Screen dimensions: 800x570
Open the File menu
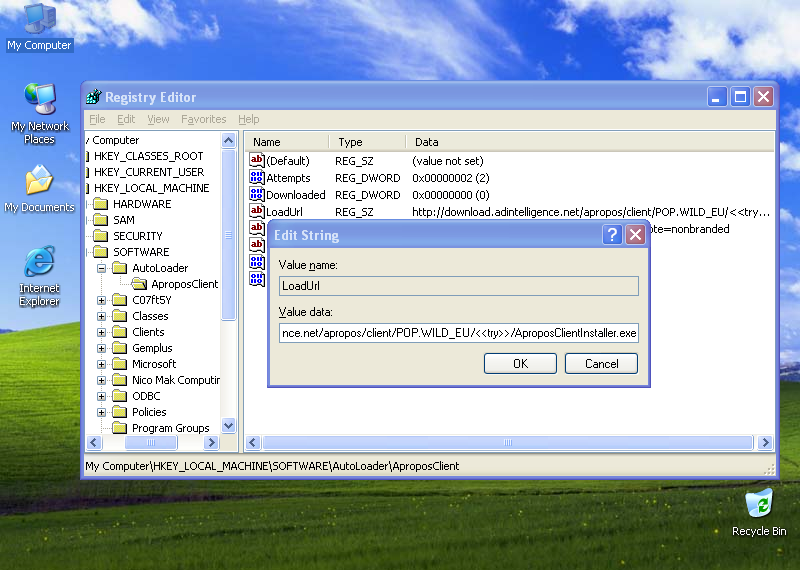(x=97, y=119)
